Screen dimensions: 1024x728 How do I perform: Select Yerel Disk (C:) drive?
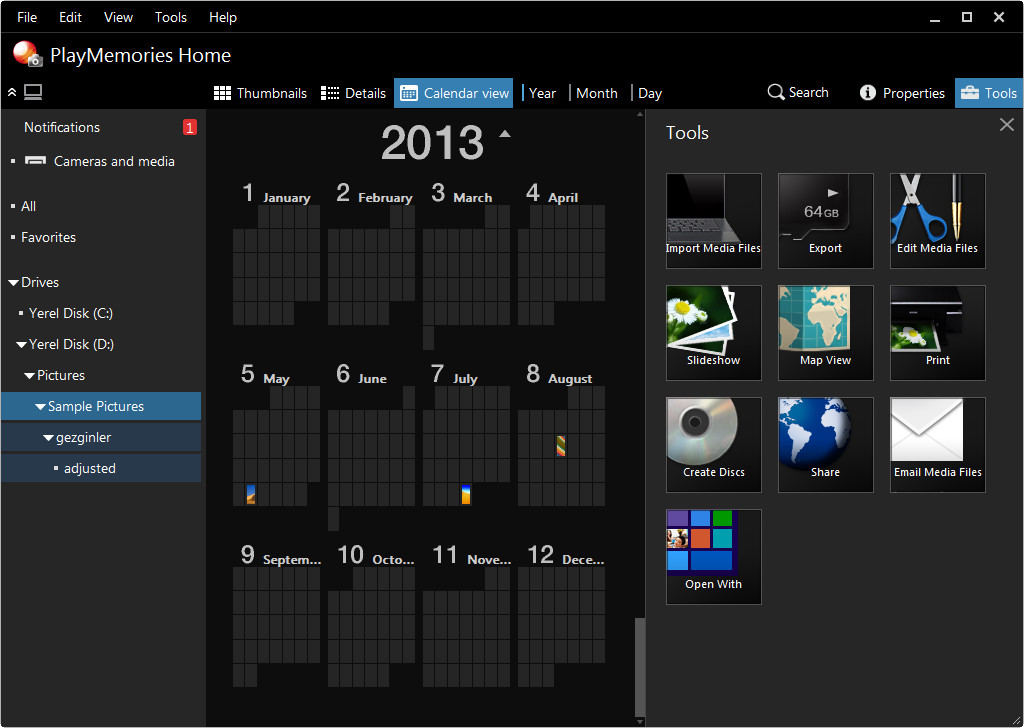(x=71, y=313)
